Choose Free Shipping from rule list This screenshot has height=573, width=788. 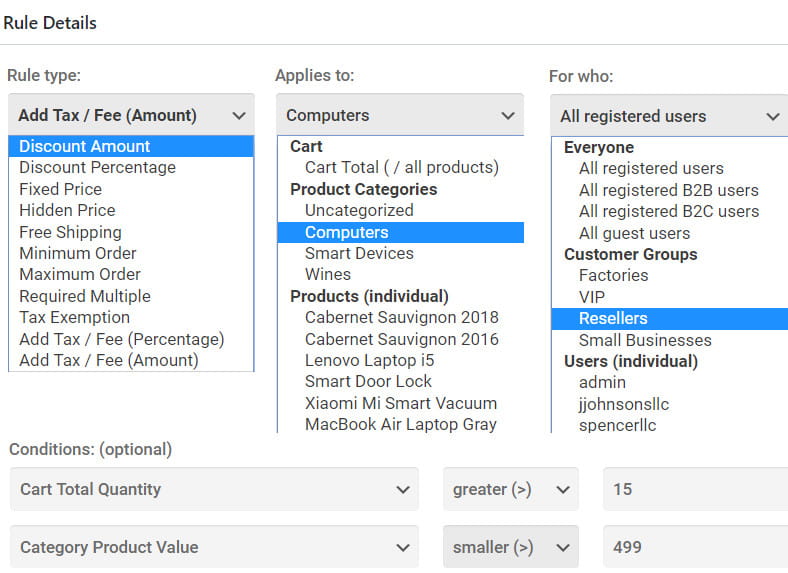coord(70,232)
